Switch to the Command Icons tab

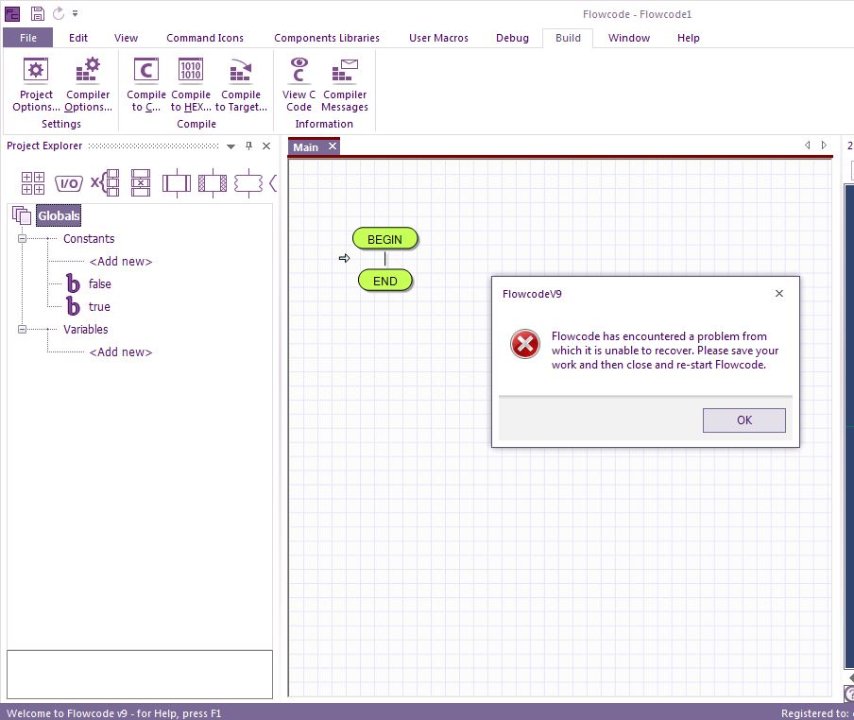coord(205,38)
